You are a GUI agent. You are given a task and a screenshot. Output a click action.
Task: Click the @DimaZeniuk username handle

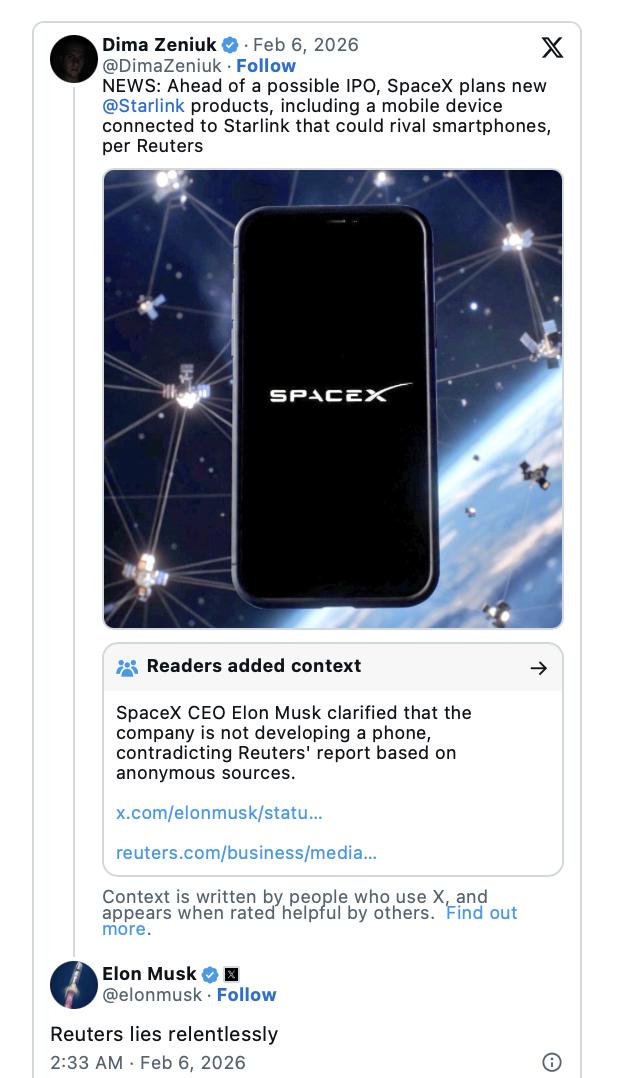tap(162, 65)
